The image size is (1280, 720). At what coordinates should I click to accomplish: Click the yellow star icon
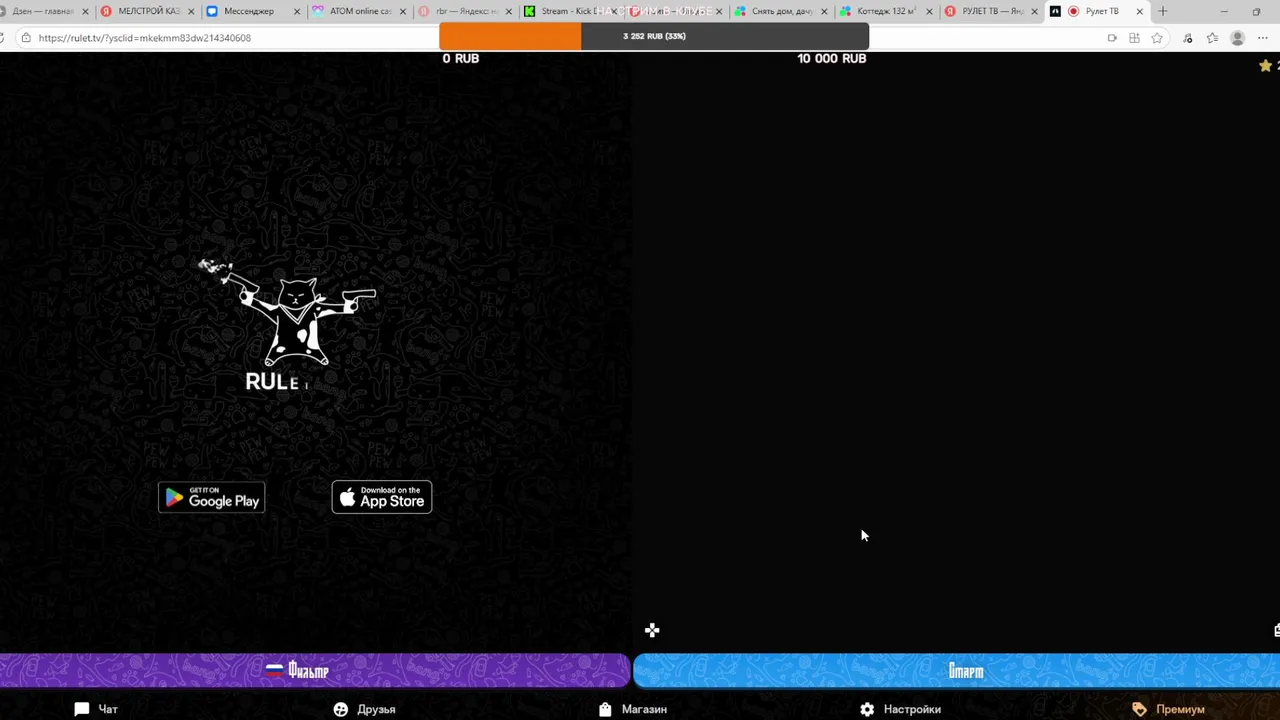(x=1265, y=65)
